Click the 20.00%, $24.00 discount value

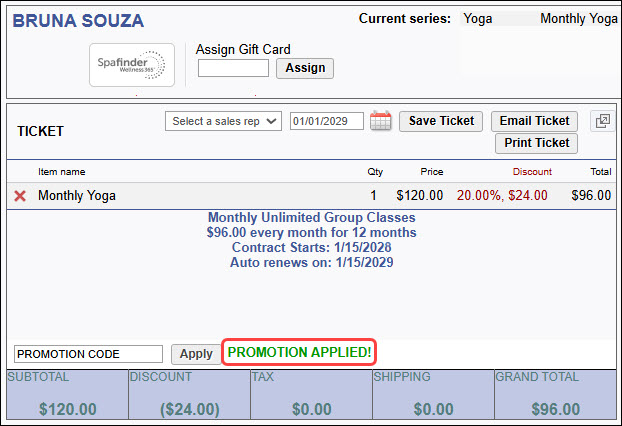coord(502,195)
